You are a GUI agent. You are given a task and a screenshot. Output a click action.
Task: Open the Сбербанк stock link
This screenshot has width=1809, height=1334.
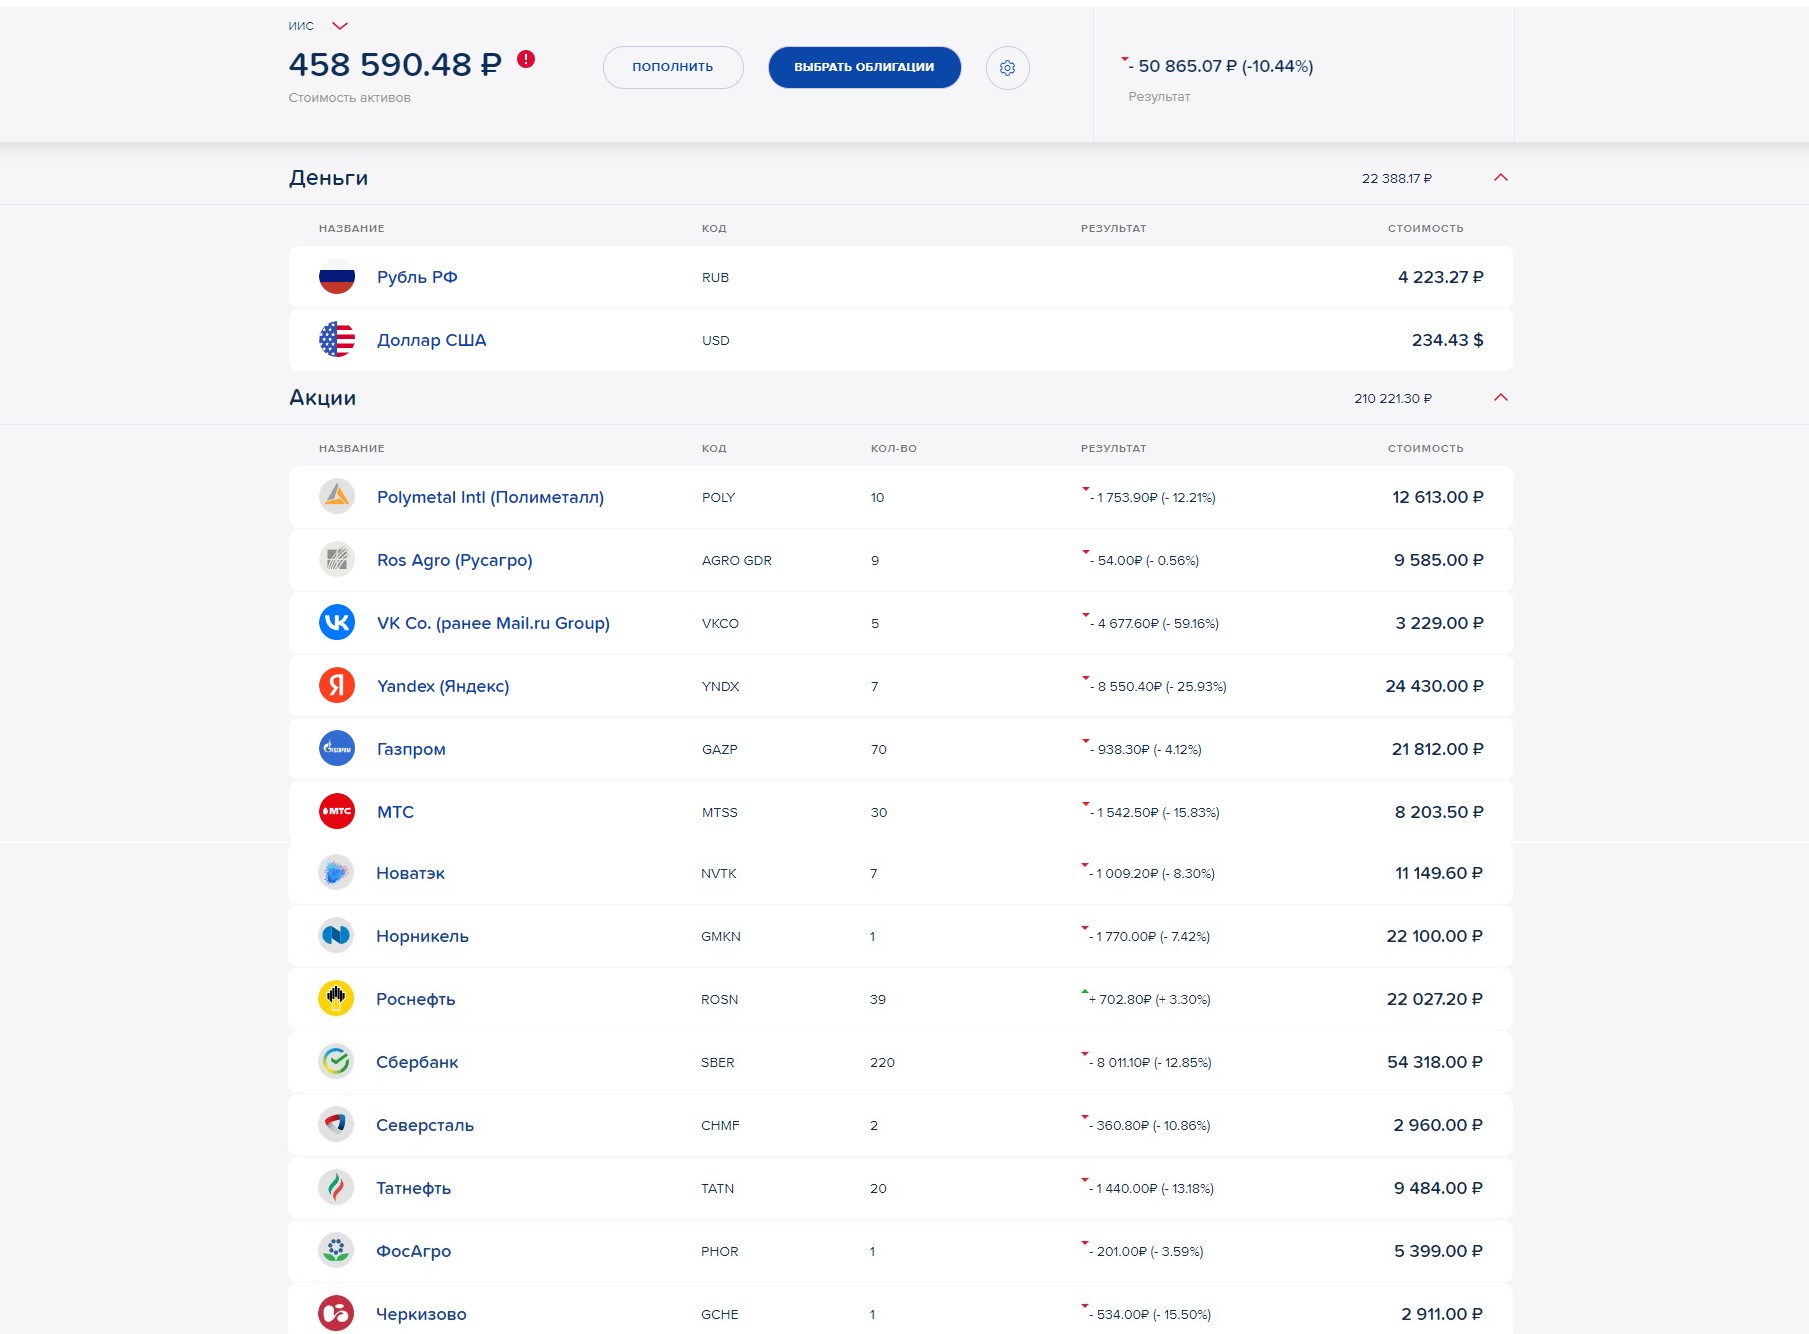tap(417, 1062)
